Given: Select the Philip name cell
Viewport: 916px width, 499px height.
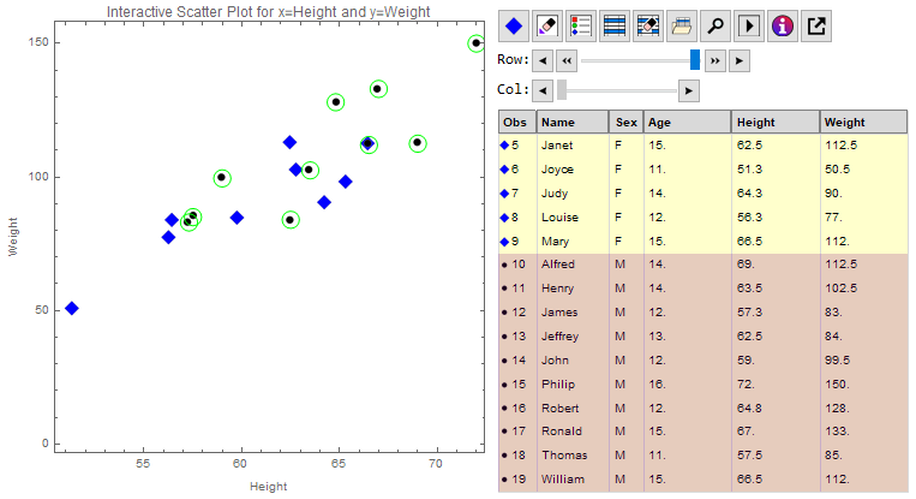Looking at the screenshot, I should 573,384.
